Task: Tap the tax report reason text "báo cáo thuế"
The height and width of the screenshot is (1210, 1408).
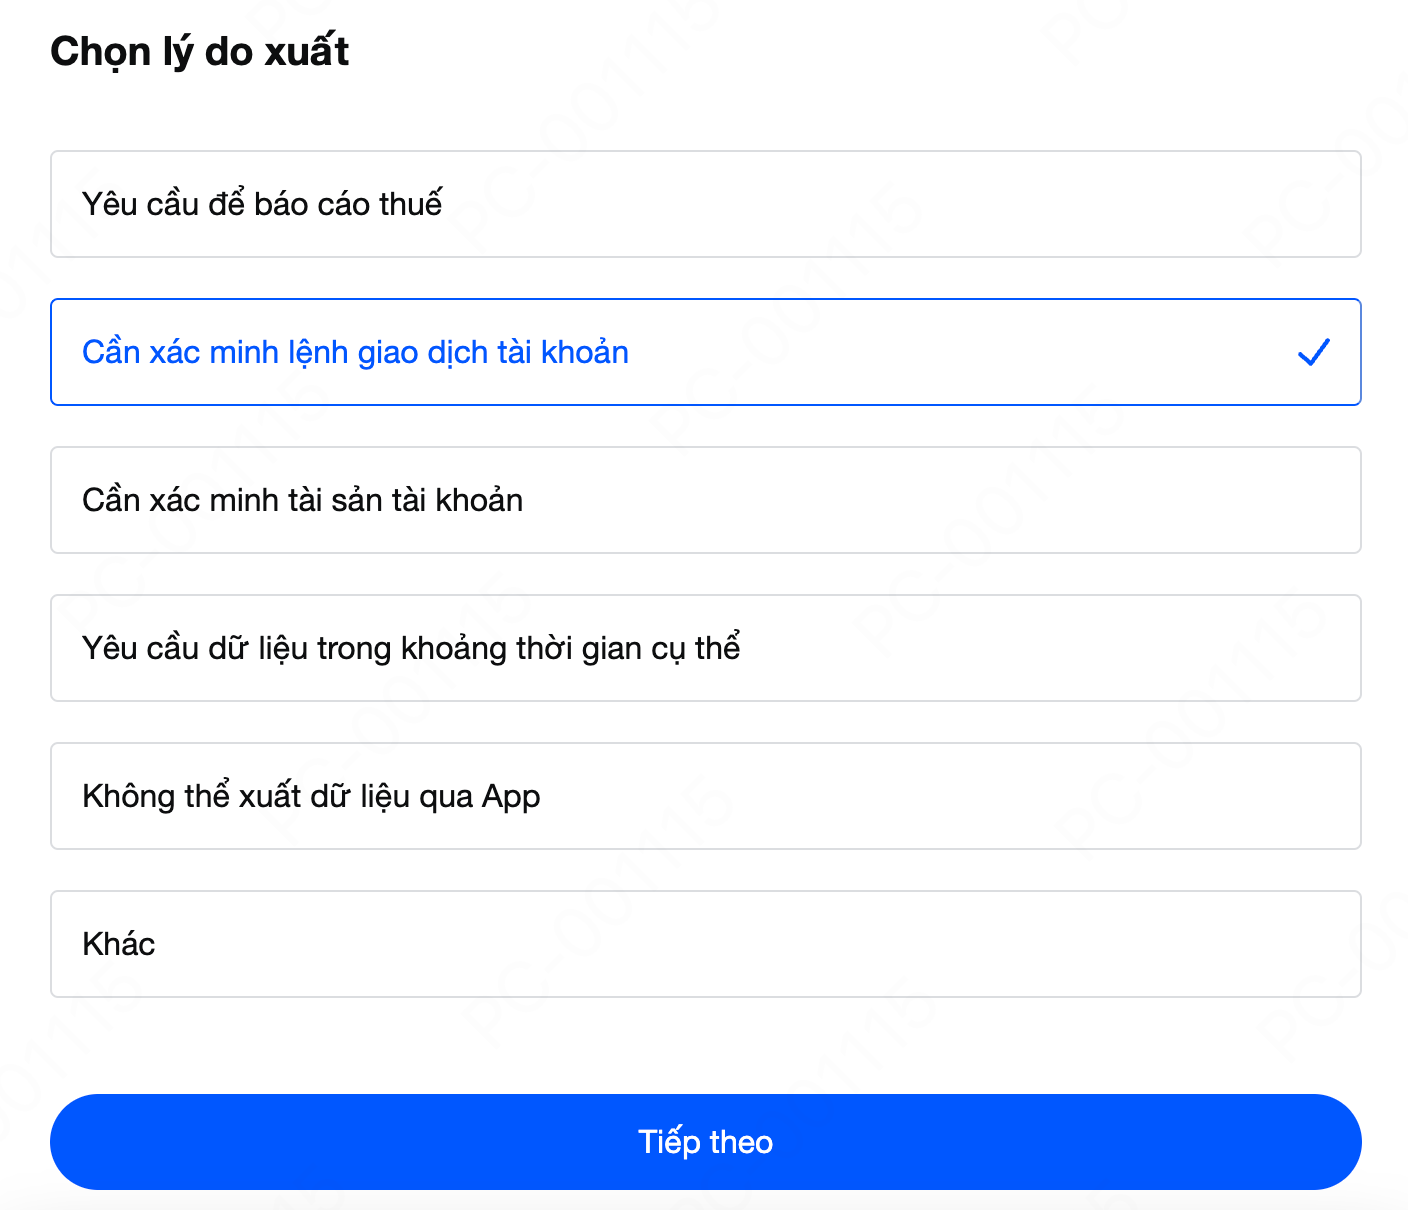Action: point(347,204)
